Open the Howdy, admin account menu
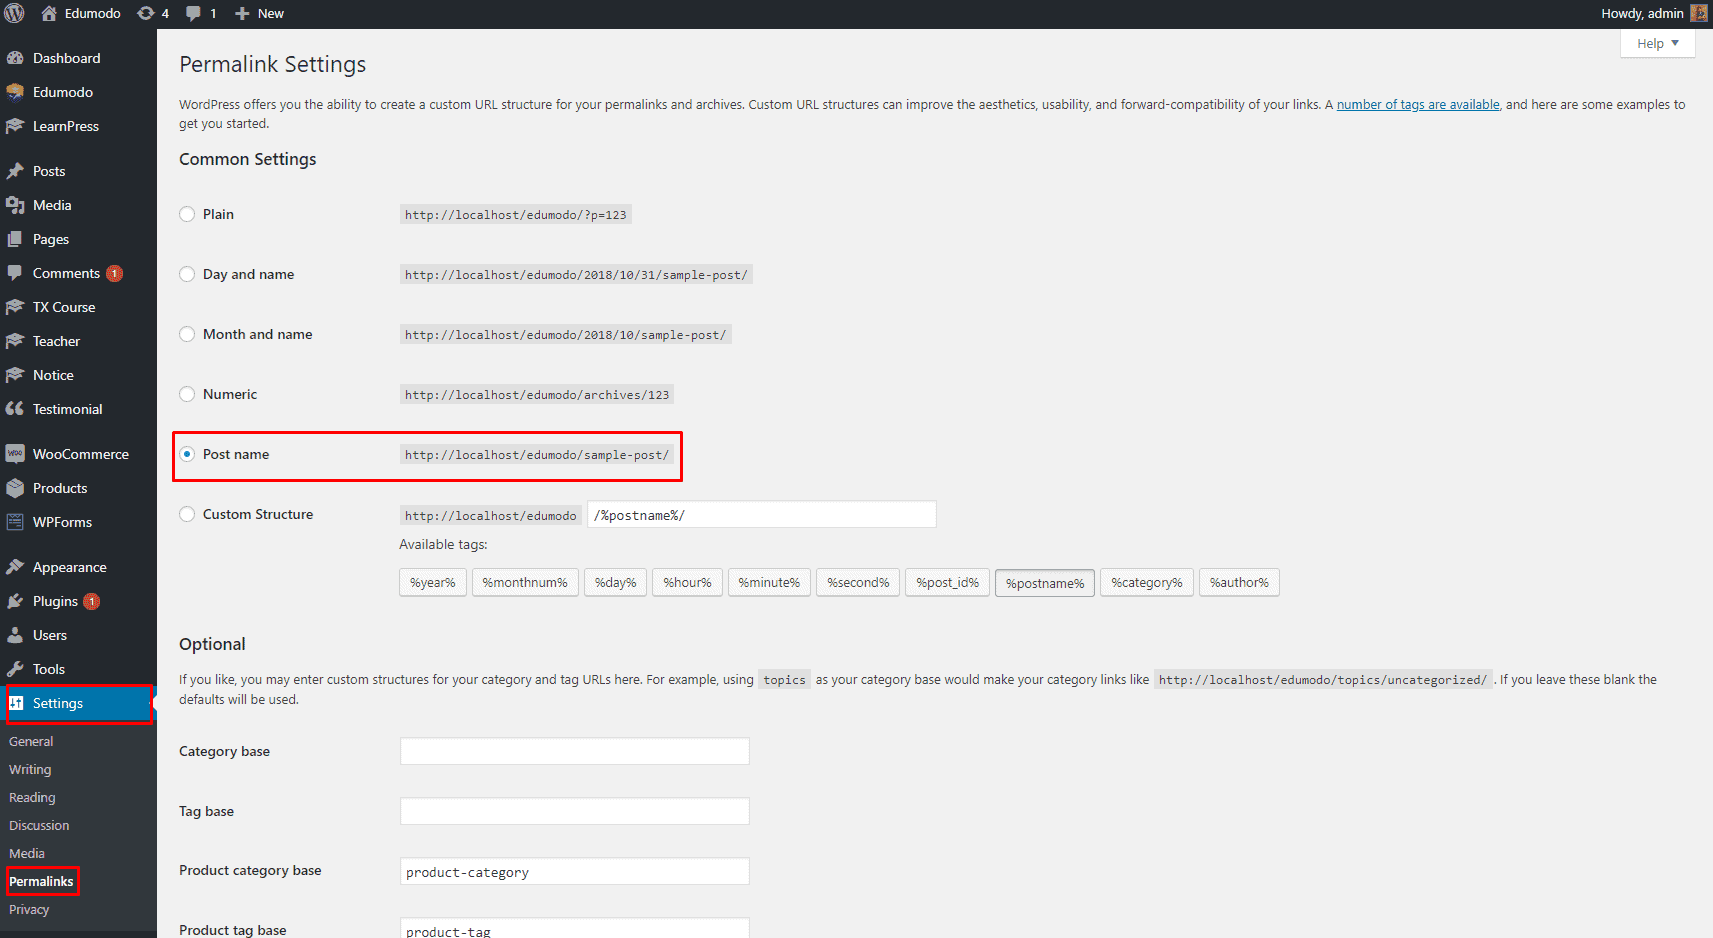 point(1642,13)
